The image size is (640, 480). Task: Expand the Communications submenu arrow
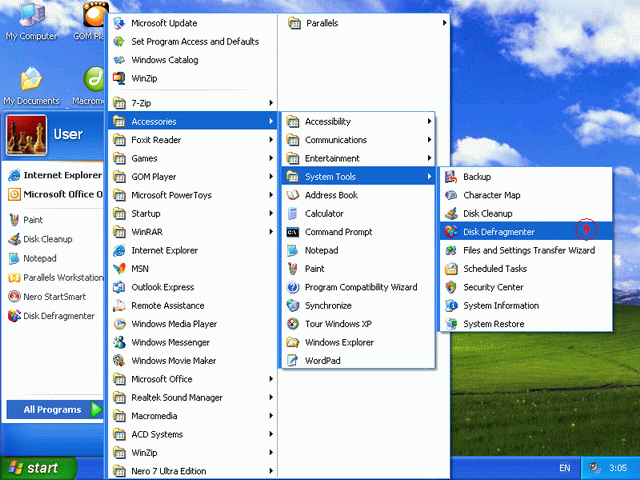(429, 140)
